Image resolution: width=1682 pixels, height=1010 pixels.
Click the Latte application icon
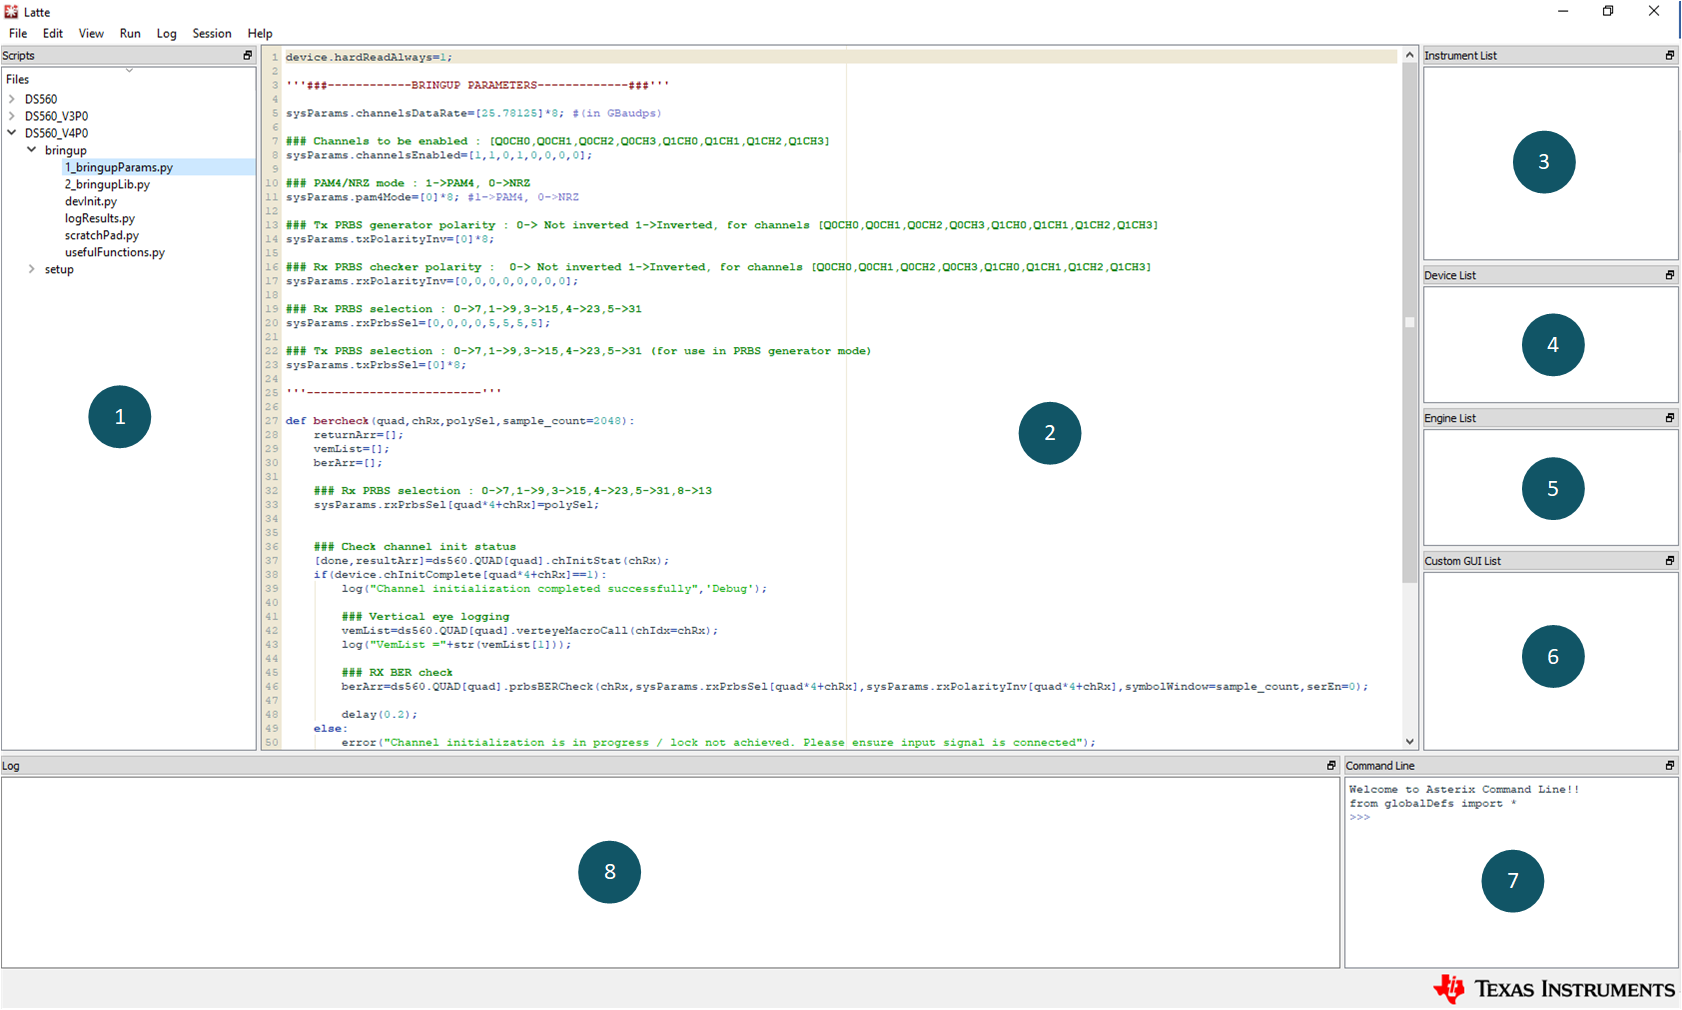(x=10, y=11)
